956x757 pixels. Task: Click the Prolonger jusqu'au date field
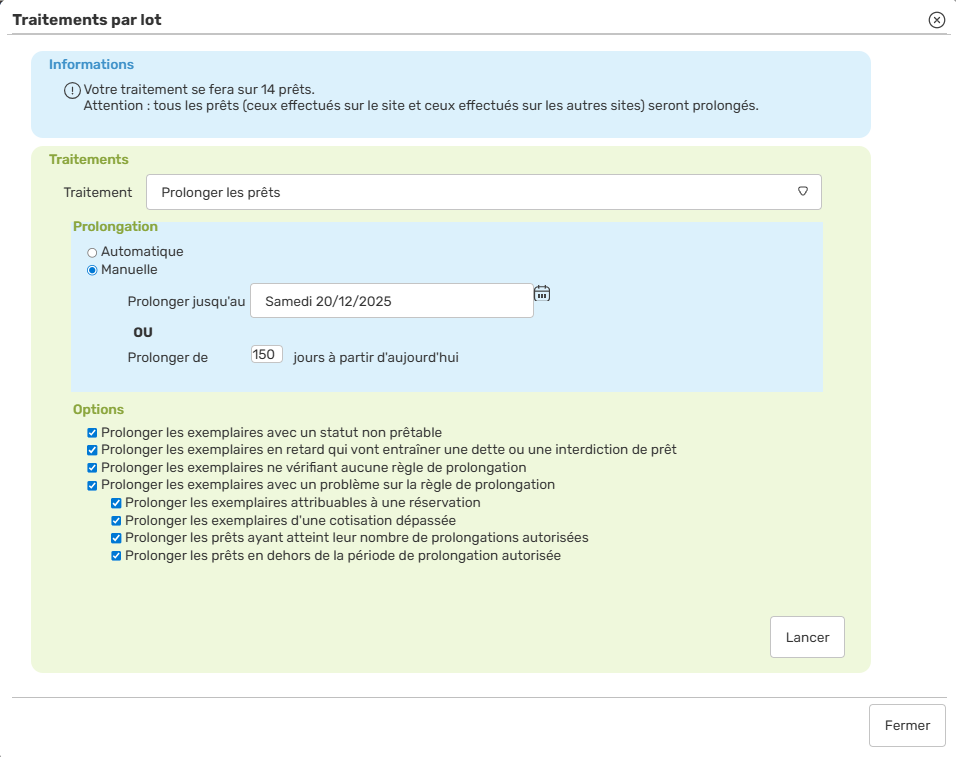pyautogui.click(x=391, y=300)
